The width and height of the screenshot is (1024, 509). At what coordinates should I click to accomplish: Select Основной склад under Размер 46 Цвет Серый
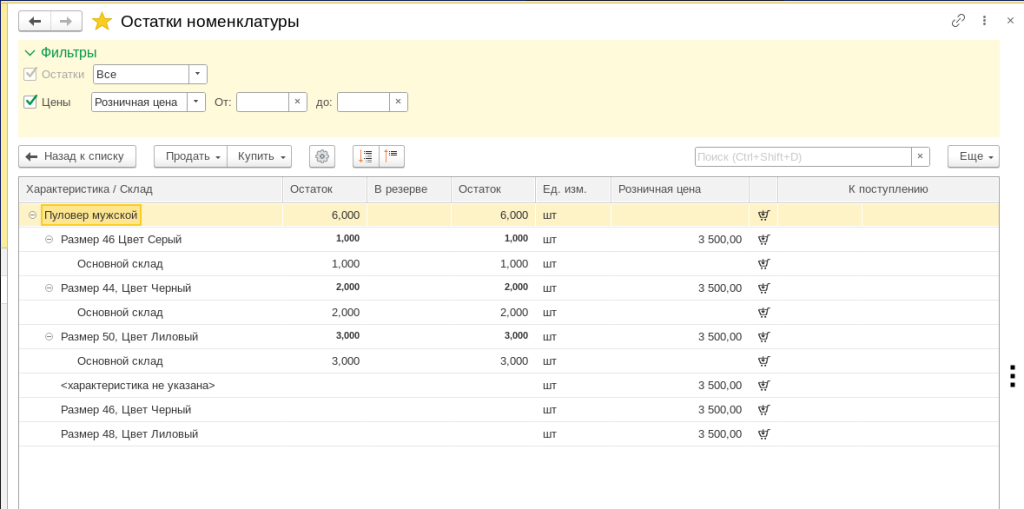pos(509,264)
